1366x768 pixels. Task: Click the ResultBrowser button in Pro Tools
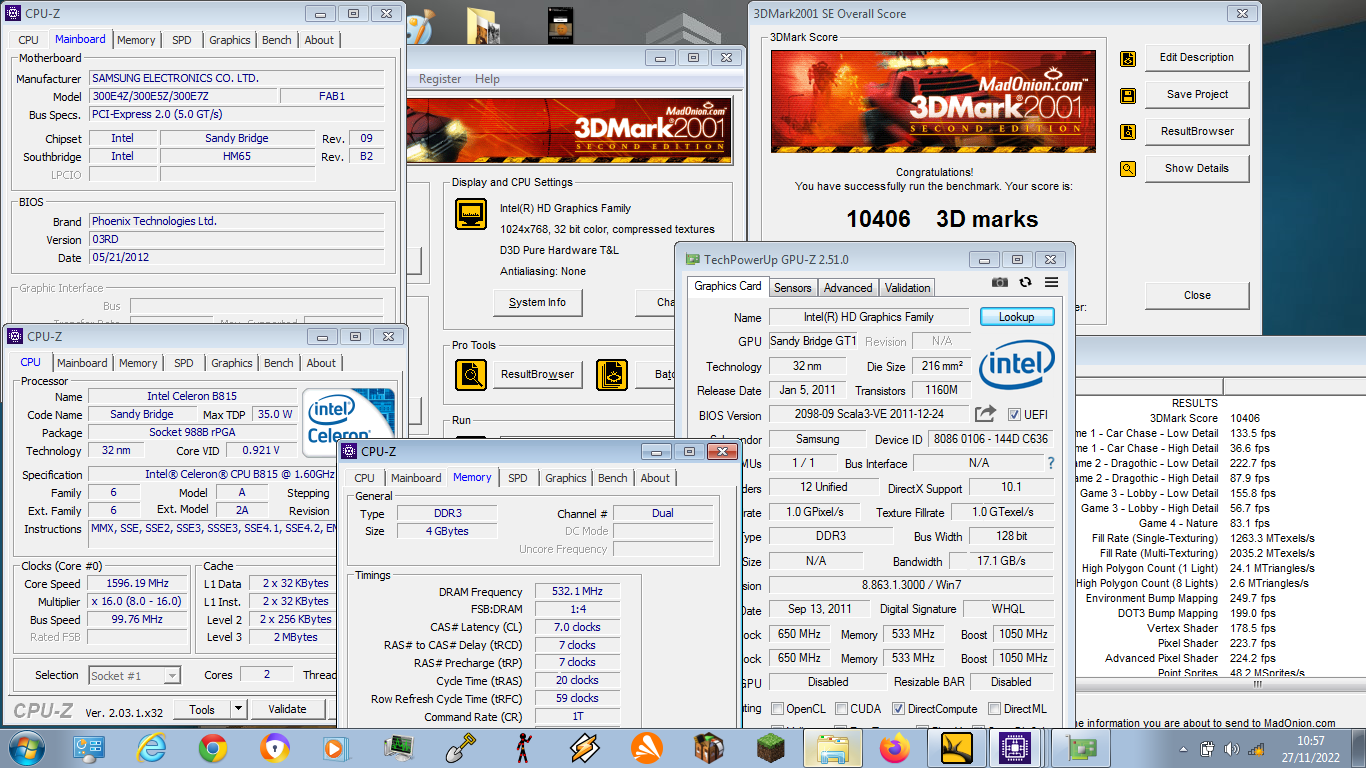tap(538, 375)
